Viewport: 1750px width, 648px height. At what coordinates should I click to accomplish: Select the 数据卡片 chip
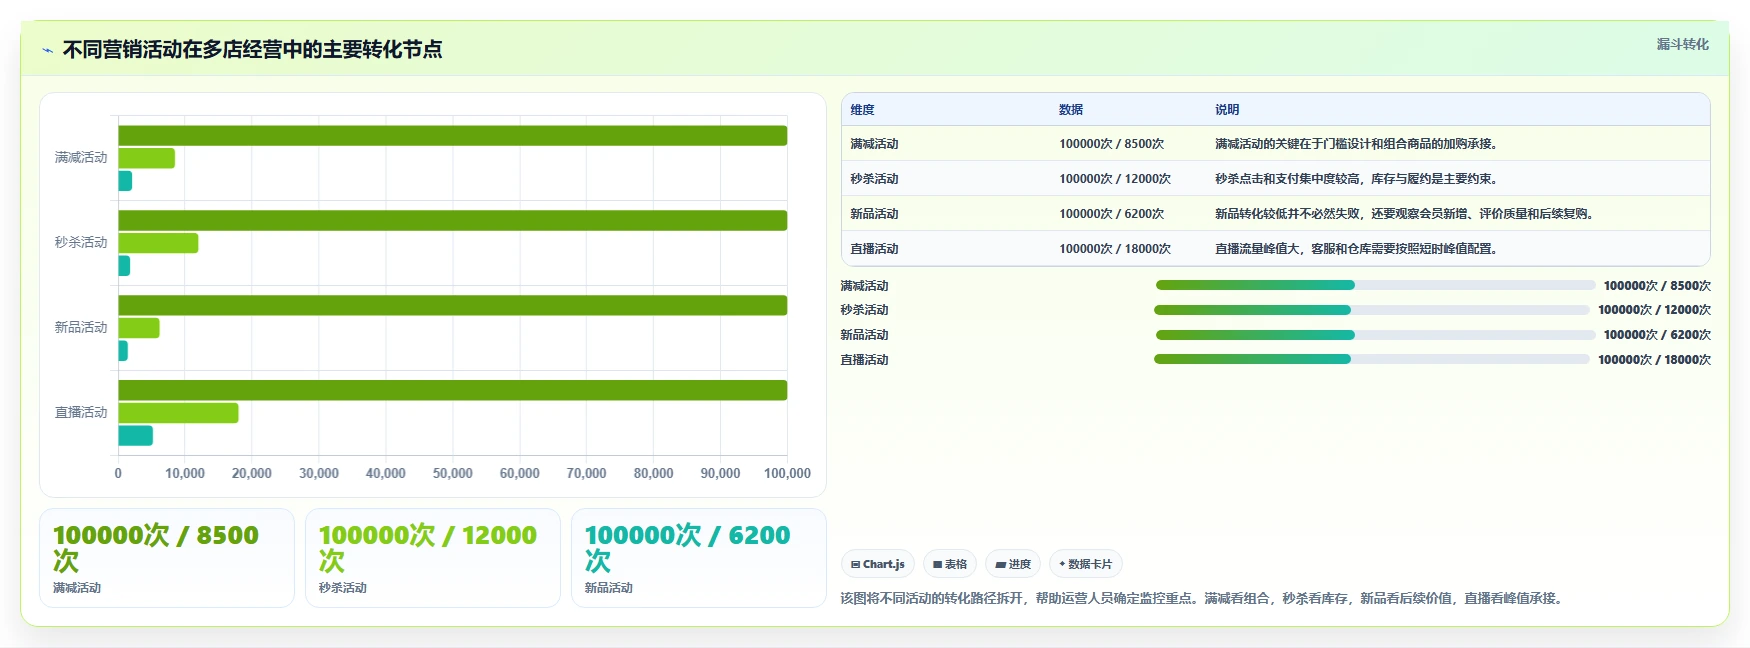point(1085,564)
